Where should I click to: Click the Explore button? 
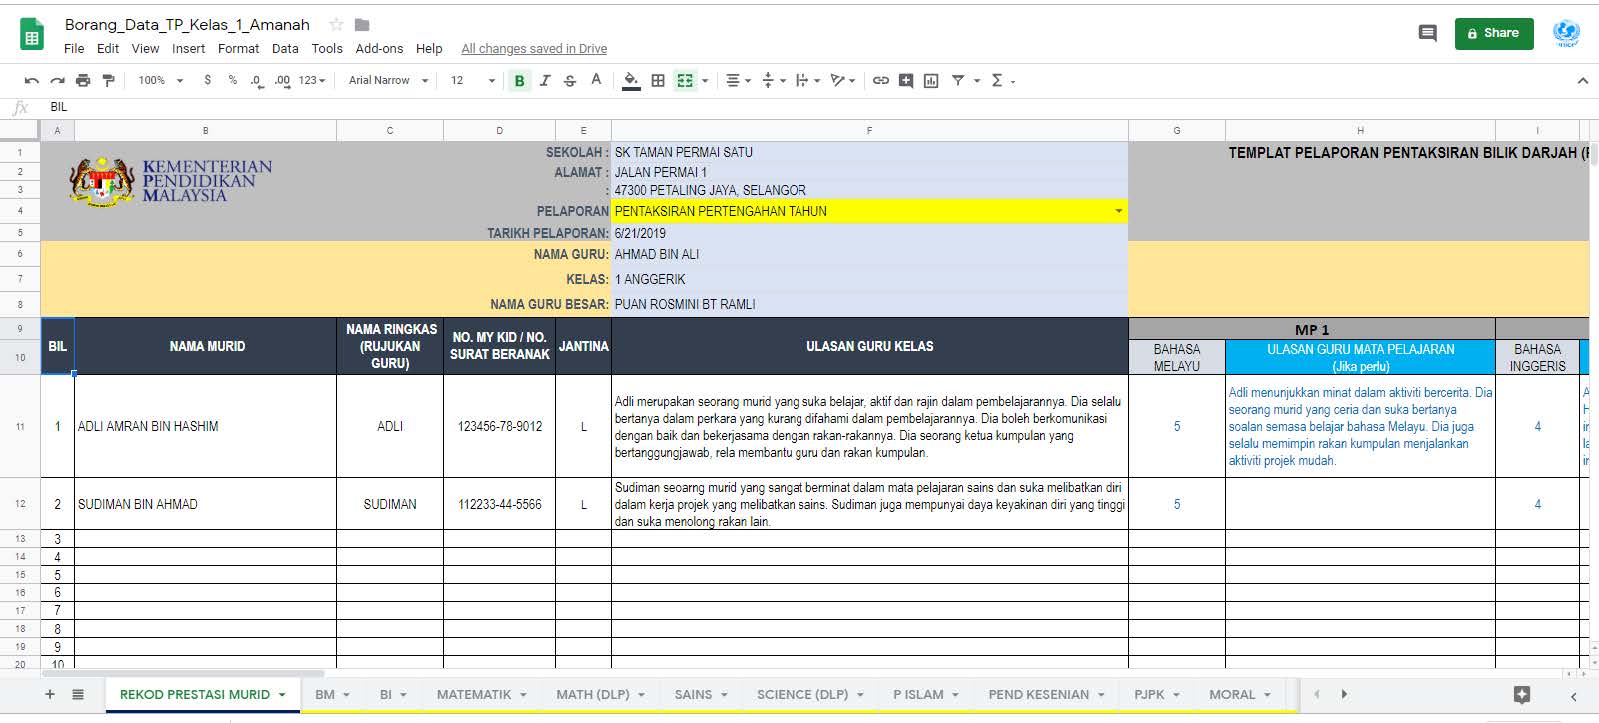(1522, 695)
